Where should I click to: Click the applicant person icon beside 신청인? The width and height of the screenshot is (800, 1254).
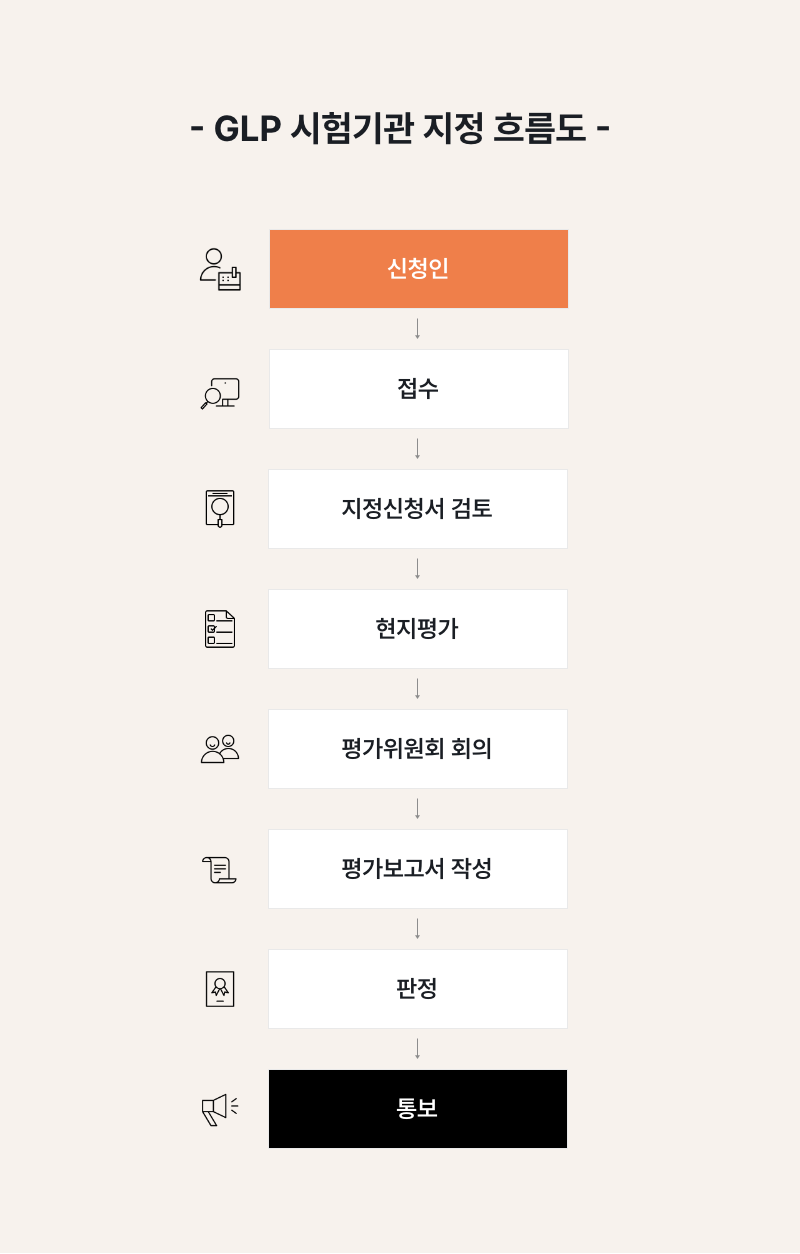(x=220, y=269)
